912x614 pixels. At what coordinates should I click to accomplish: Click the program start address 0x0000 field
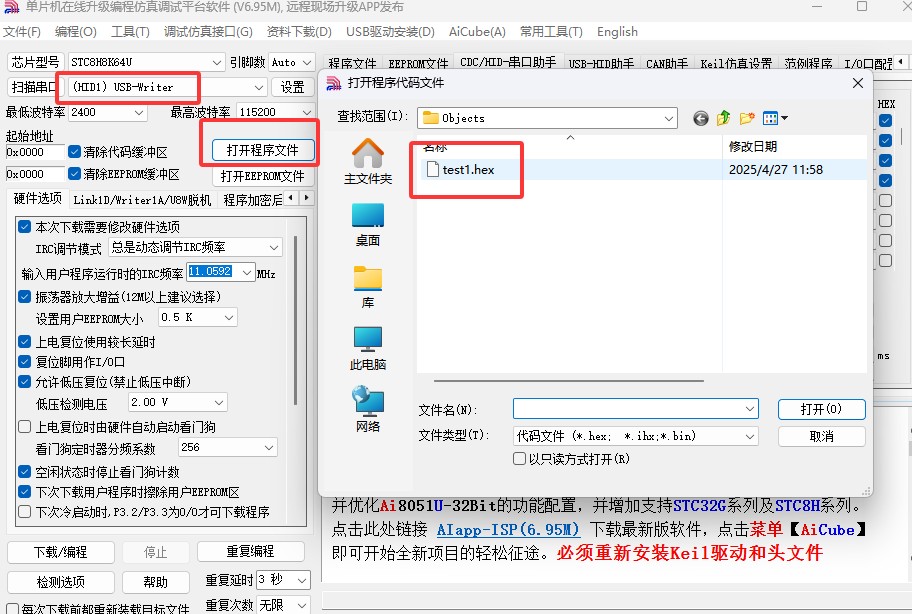click(x=34, y=152)
